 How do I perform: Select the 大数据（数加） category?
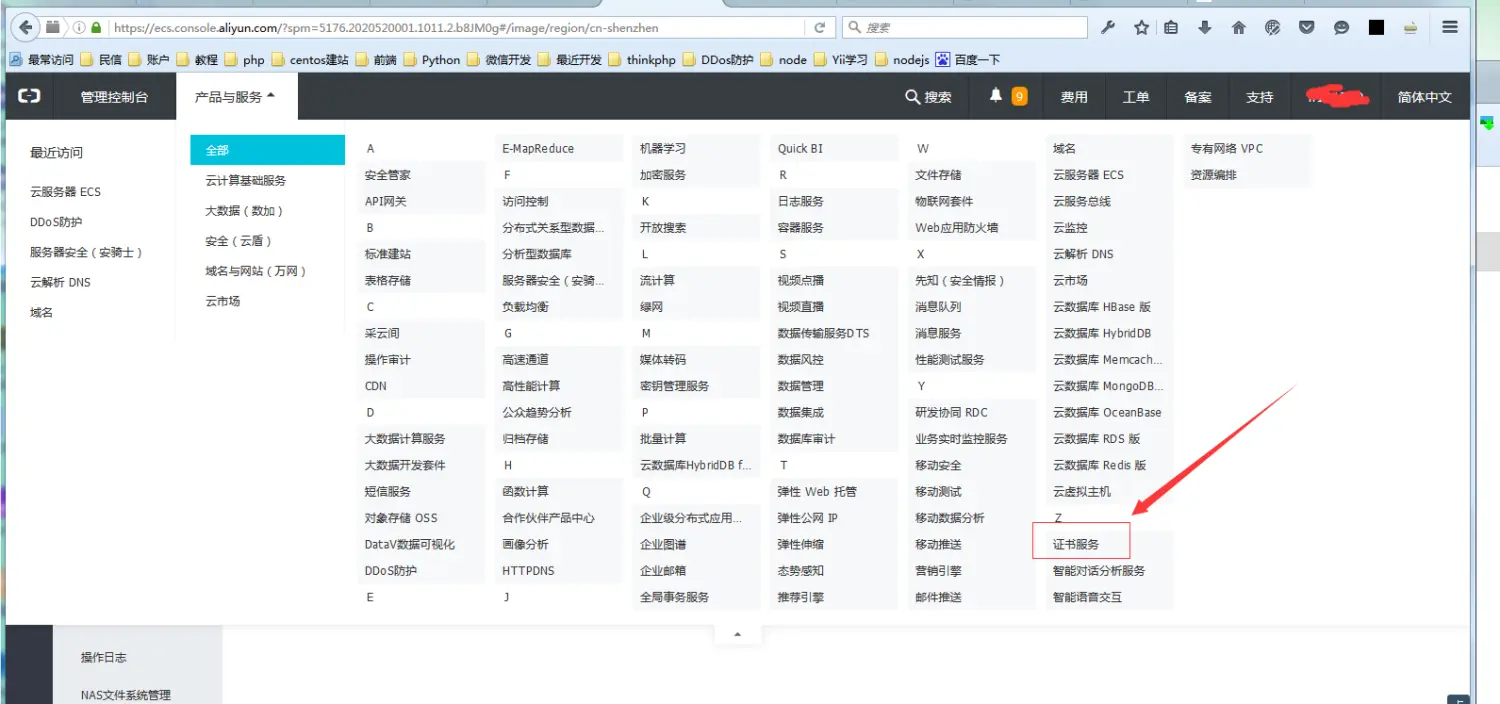(245, 210)
